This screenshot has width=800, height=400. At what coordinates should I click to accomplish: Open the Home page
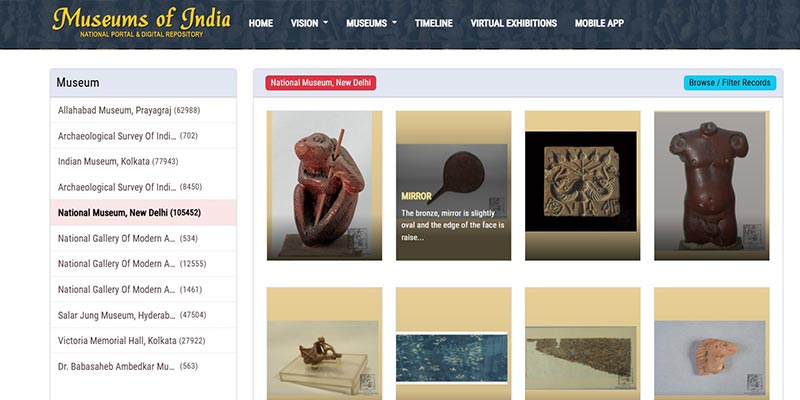[x=260, y=23]
